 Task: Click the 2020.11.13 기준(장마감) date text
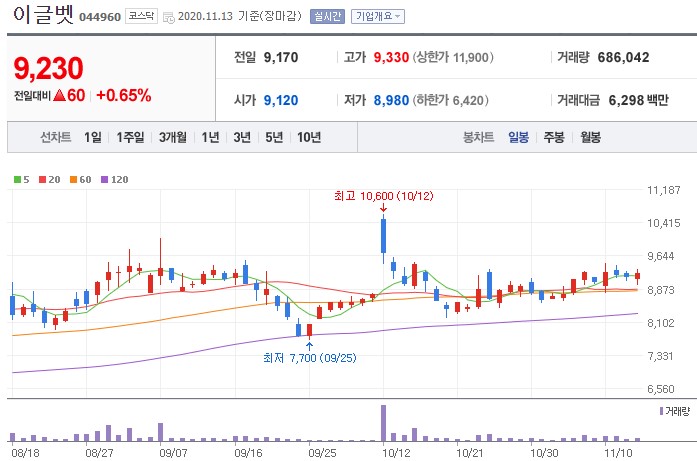coord(240,16)
